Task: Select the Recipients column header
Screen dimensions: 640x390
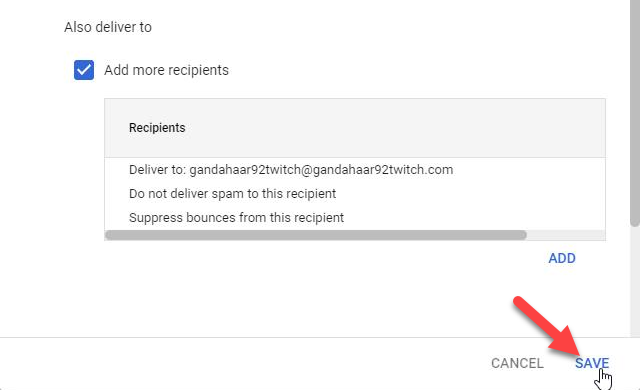Action: pyautogui.click(x=157, y=128)
